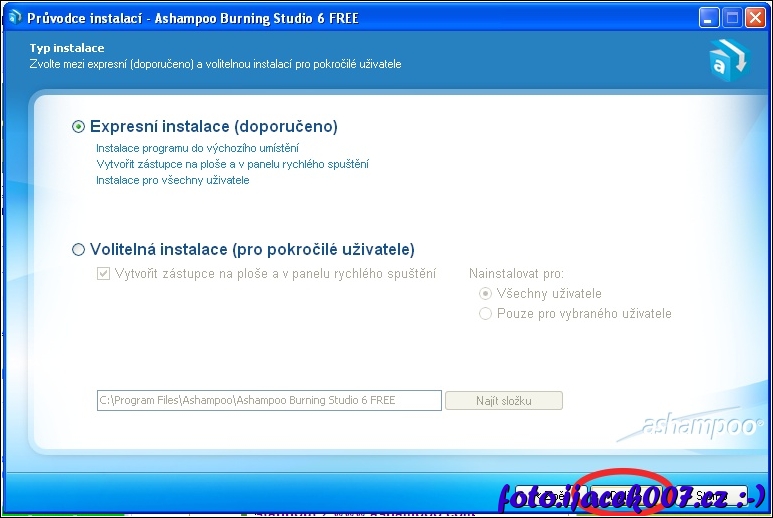Viewport: 773px width, 518px height.
Task: Click the Ashampoo icon in the title bar
Action: click(x=14, y=18)
